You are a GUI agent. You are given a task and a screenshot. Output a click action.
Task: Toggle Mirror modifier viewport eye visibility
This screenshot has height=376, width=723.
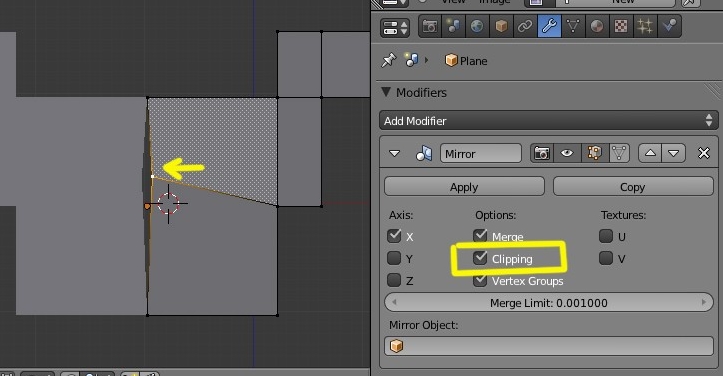pos(567,153)
